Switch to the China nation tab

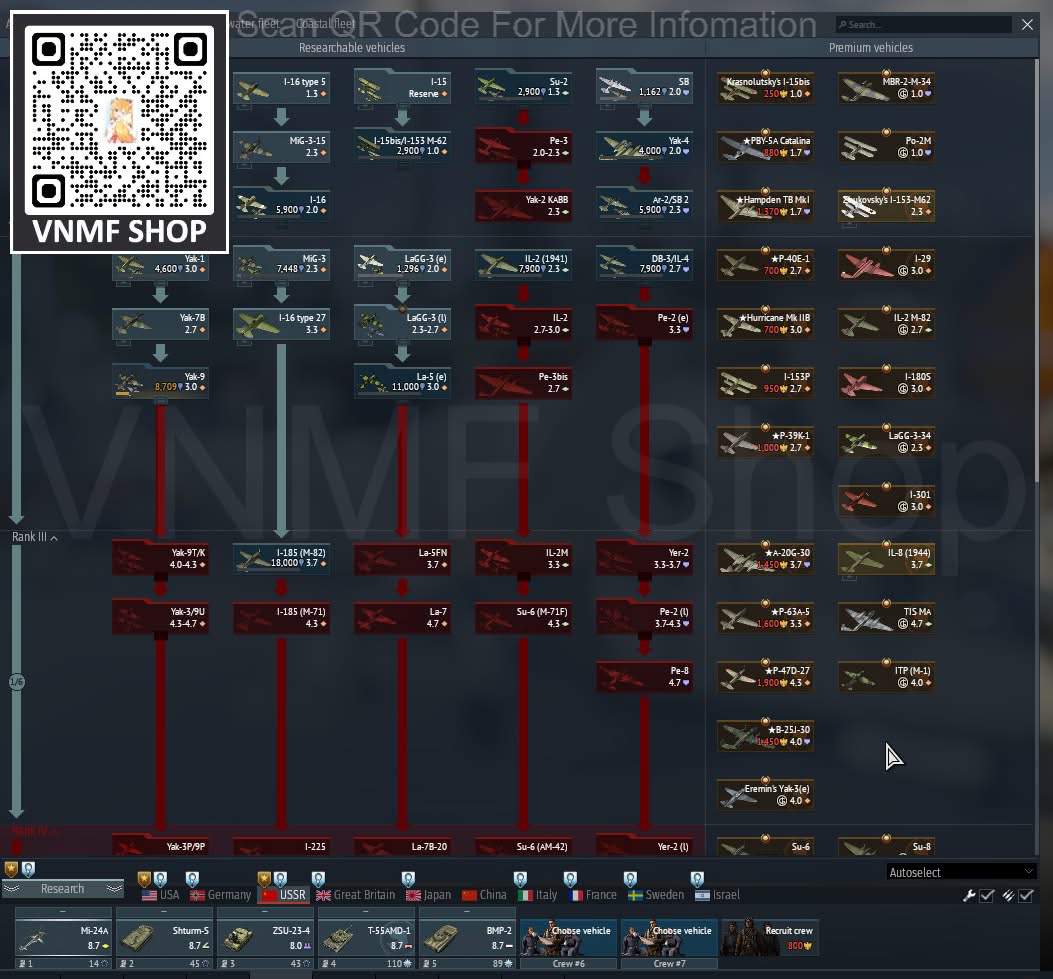click(x=484, y=895)
